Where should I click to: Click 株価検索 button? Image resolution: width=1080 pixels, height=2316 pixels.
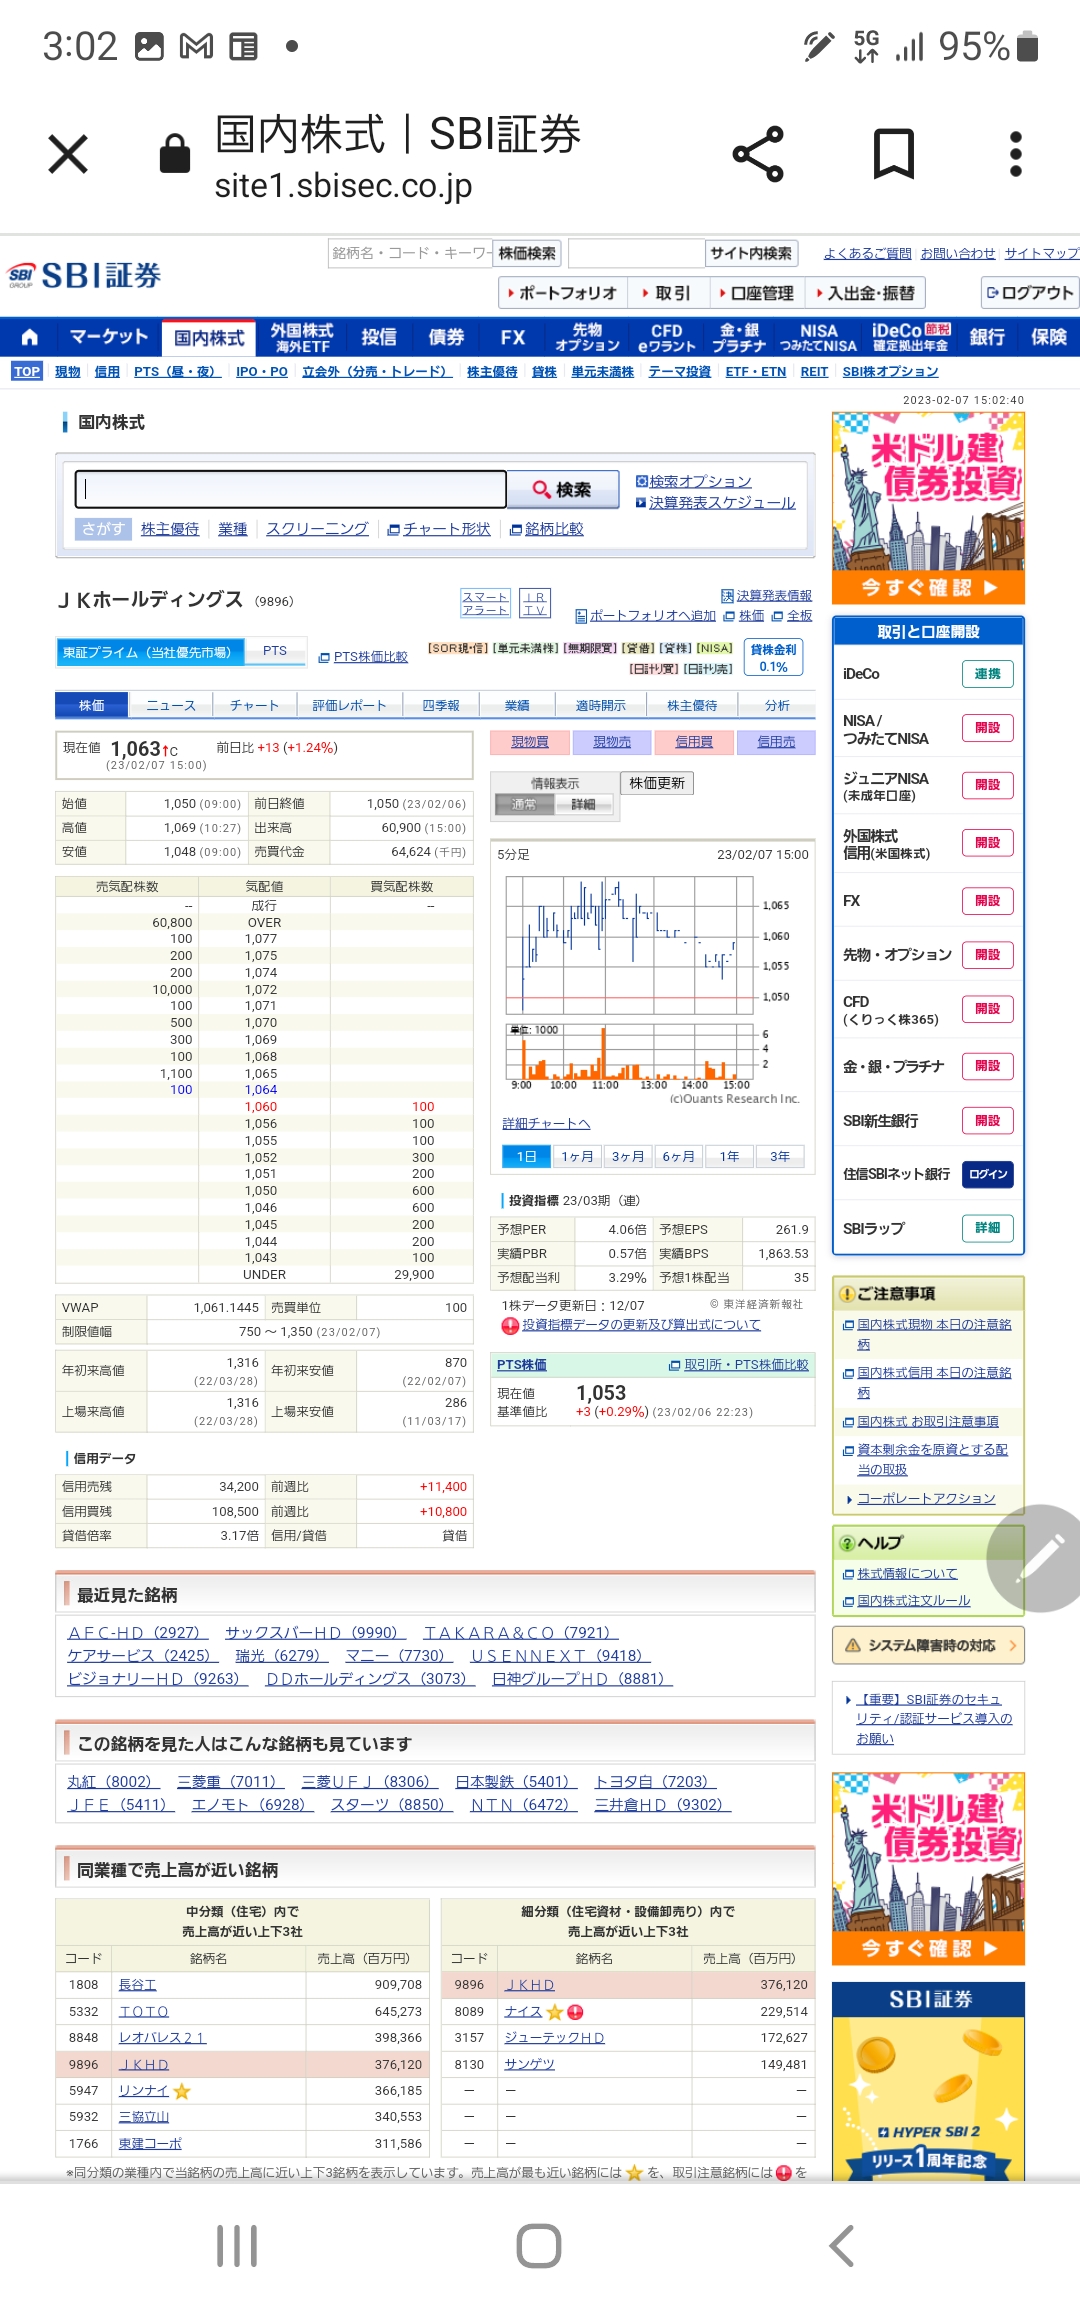click(527, 253)
